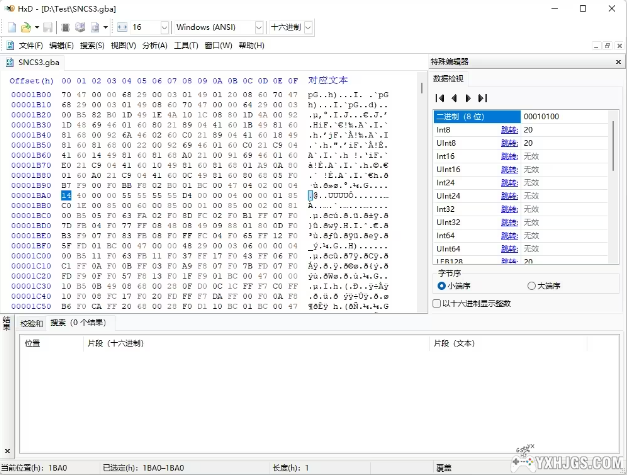
Task: Click the Open file folder icon
Action: 24,27
